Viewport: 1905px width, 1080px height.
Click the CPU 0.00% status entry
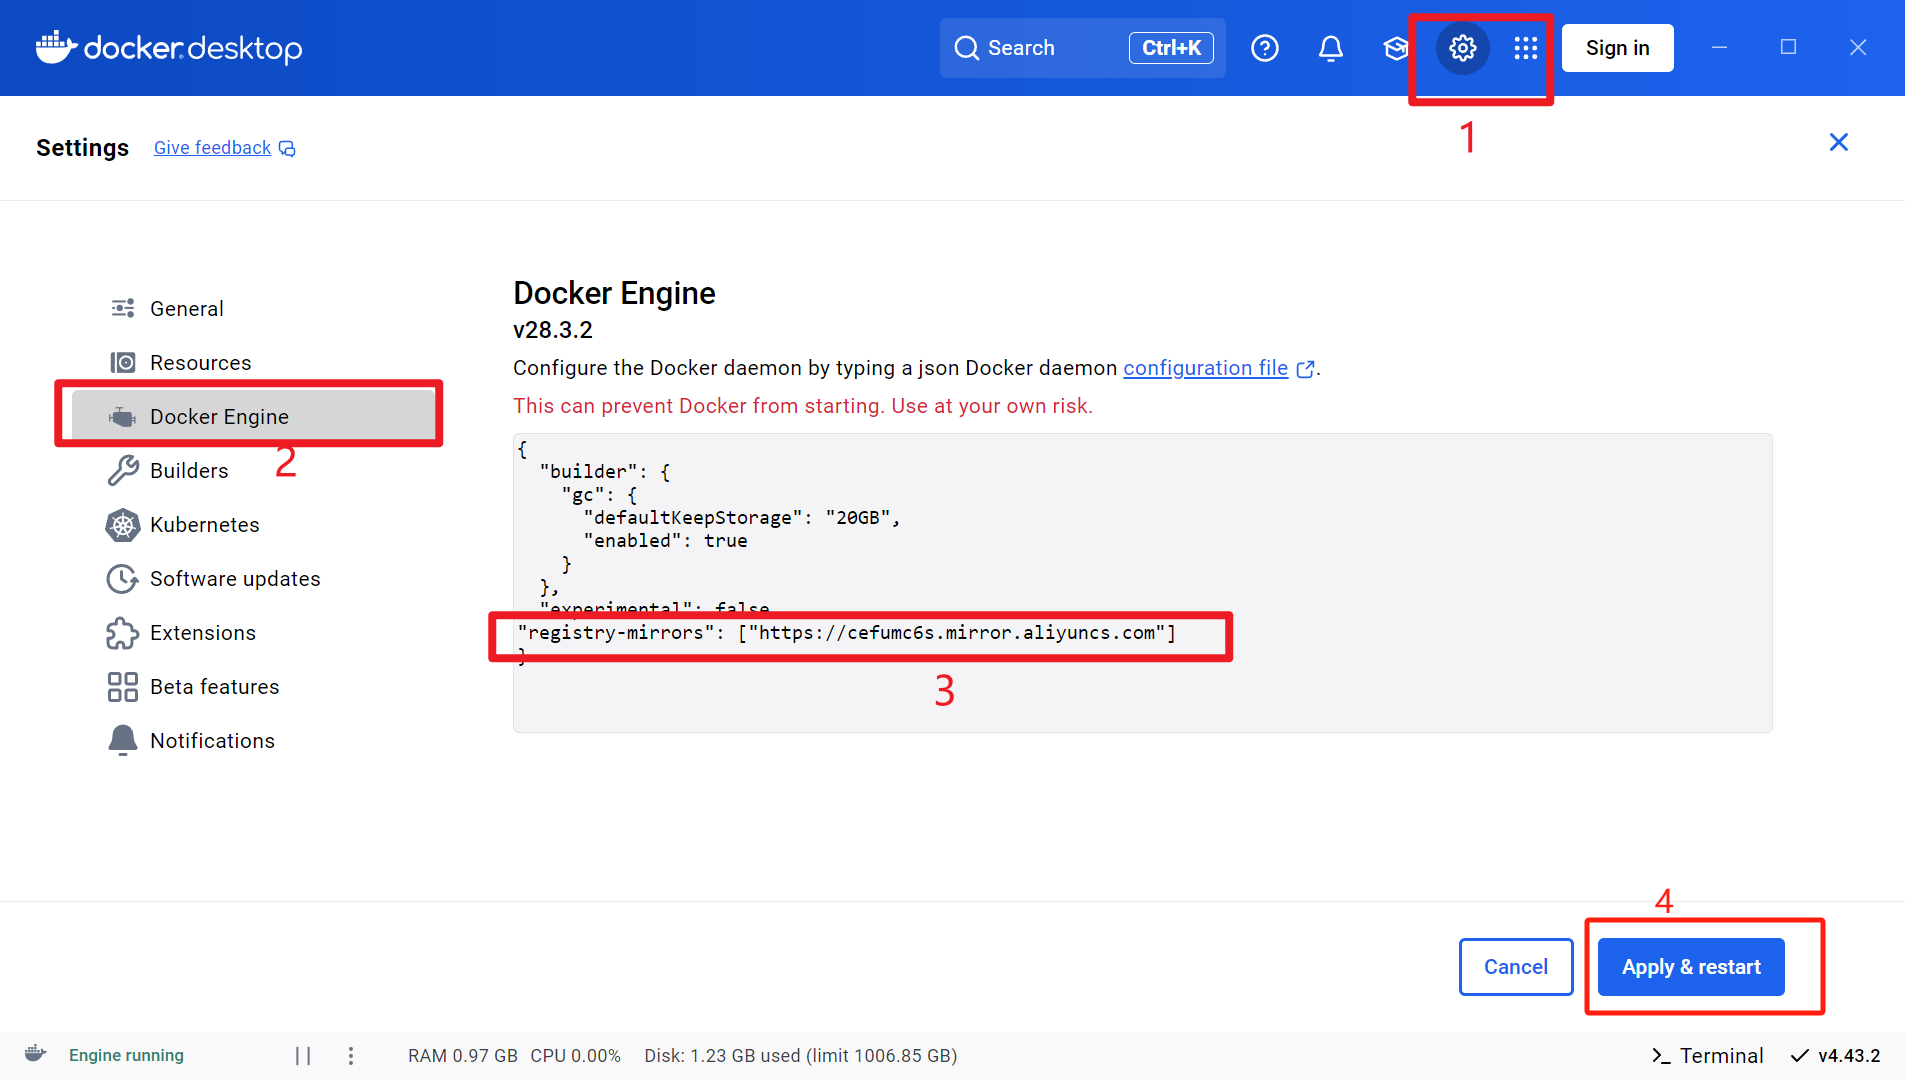(576, 1055)
